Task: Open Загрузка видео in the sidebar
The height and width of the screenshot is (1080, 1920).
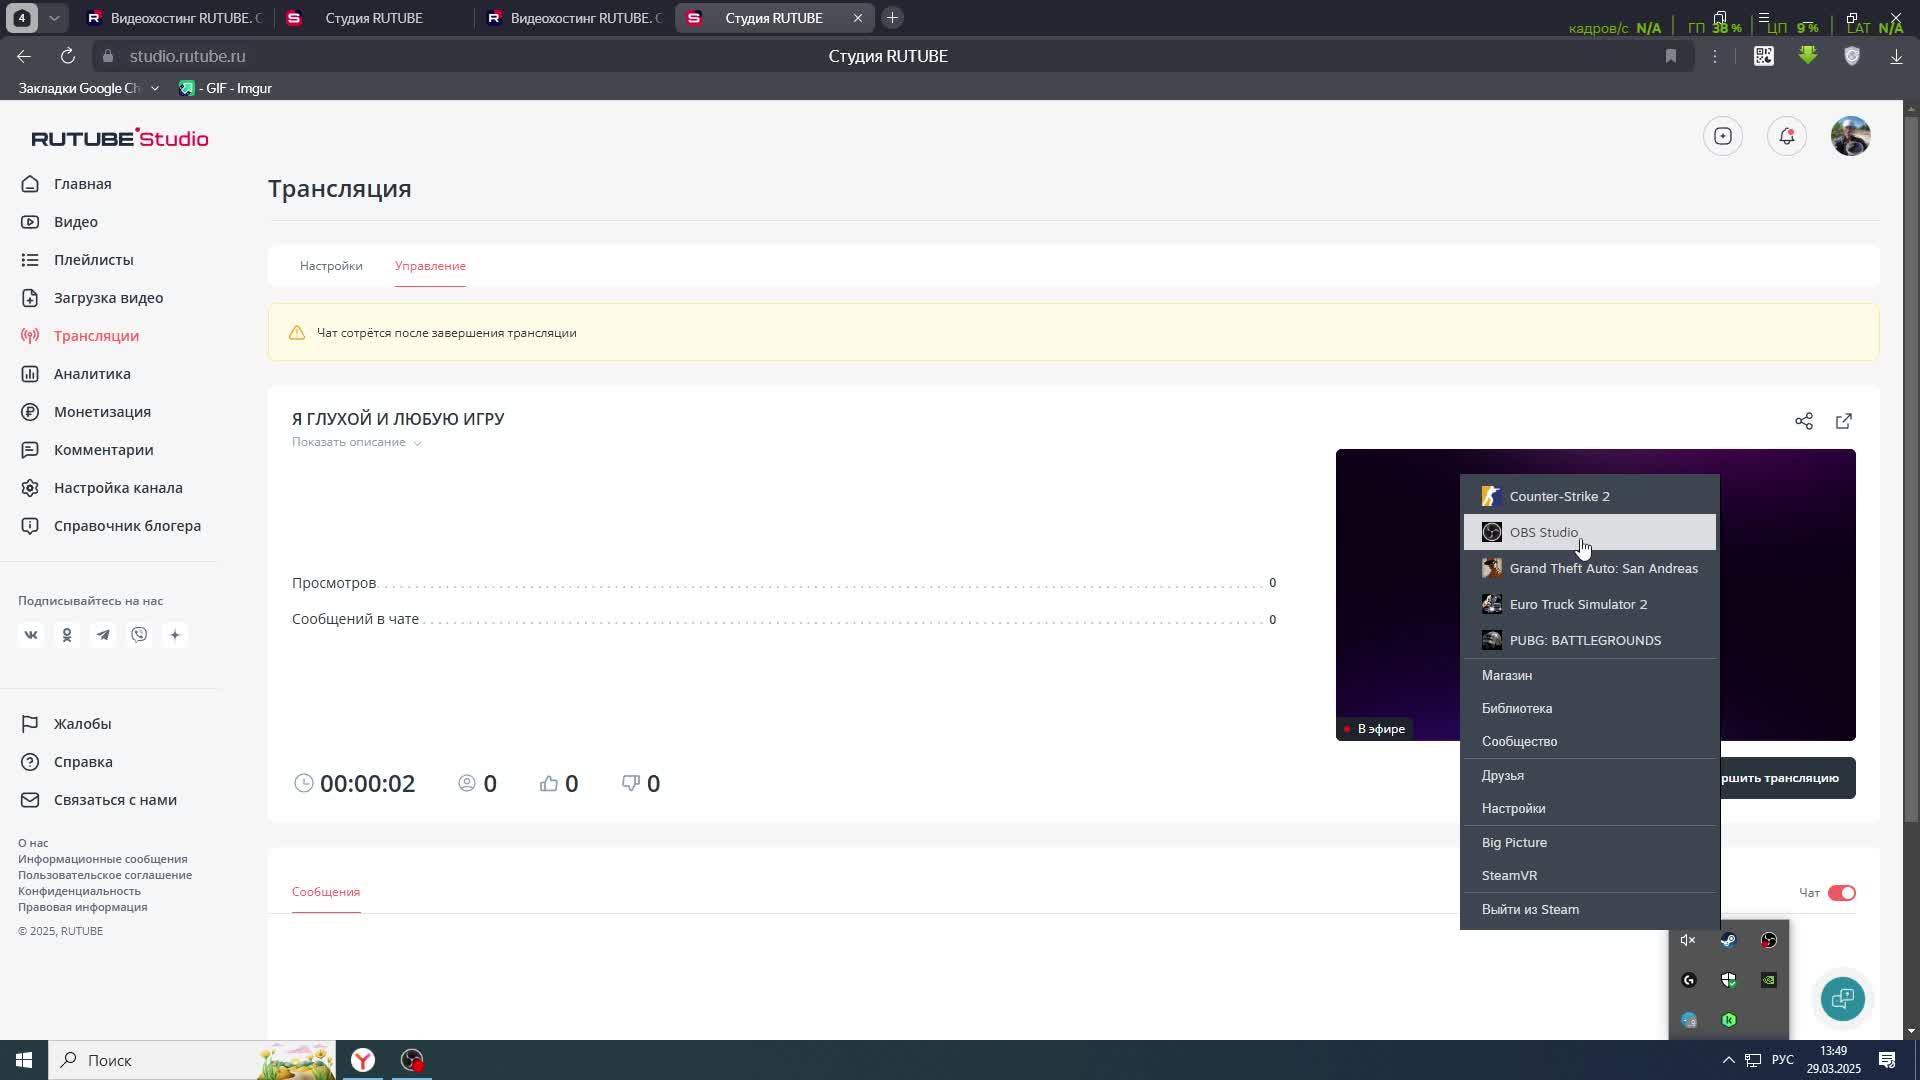Action: point(110,298)
